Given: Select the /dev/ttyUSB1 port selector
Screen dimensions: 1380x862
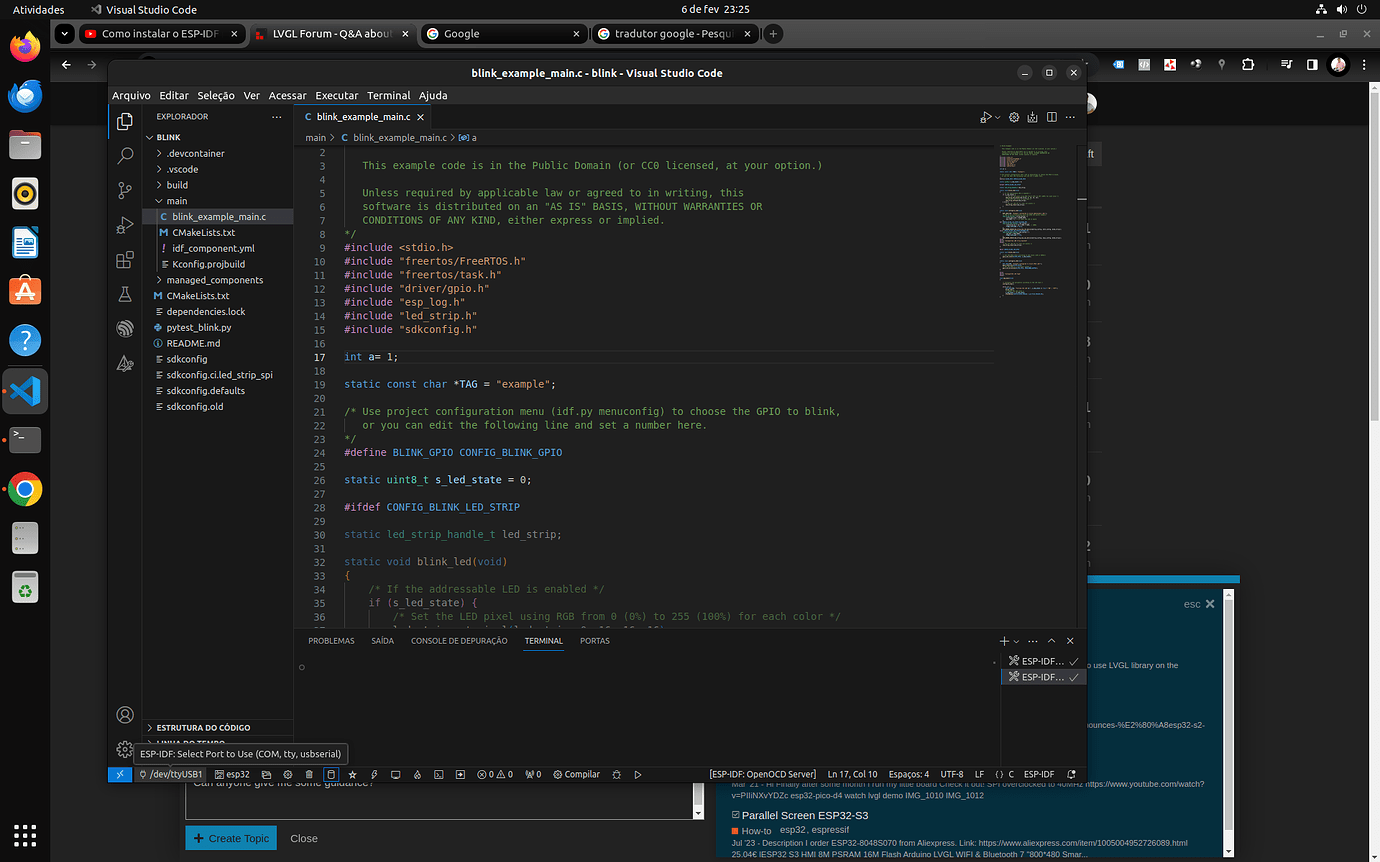Looking at the screenshot, I should 171,774.
